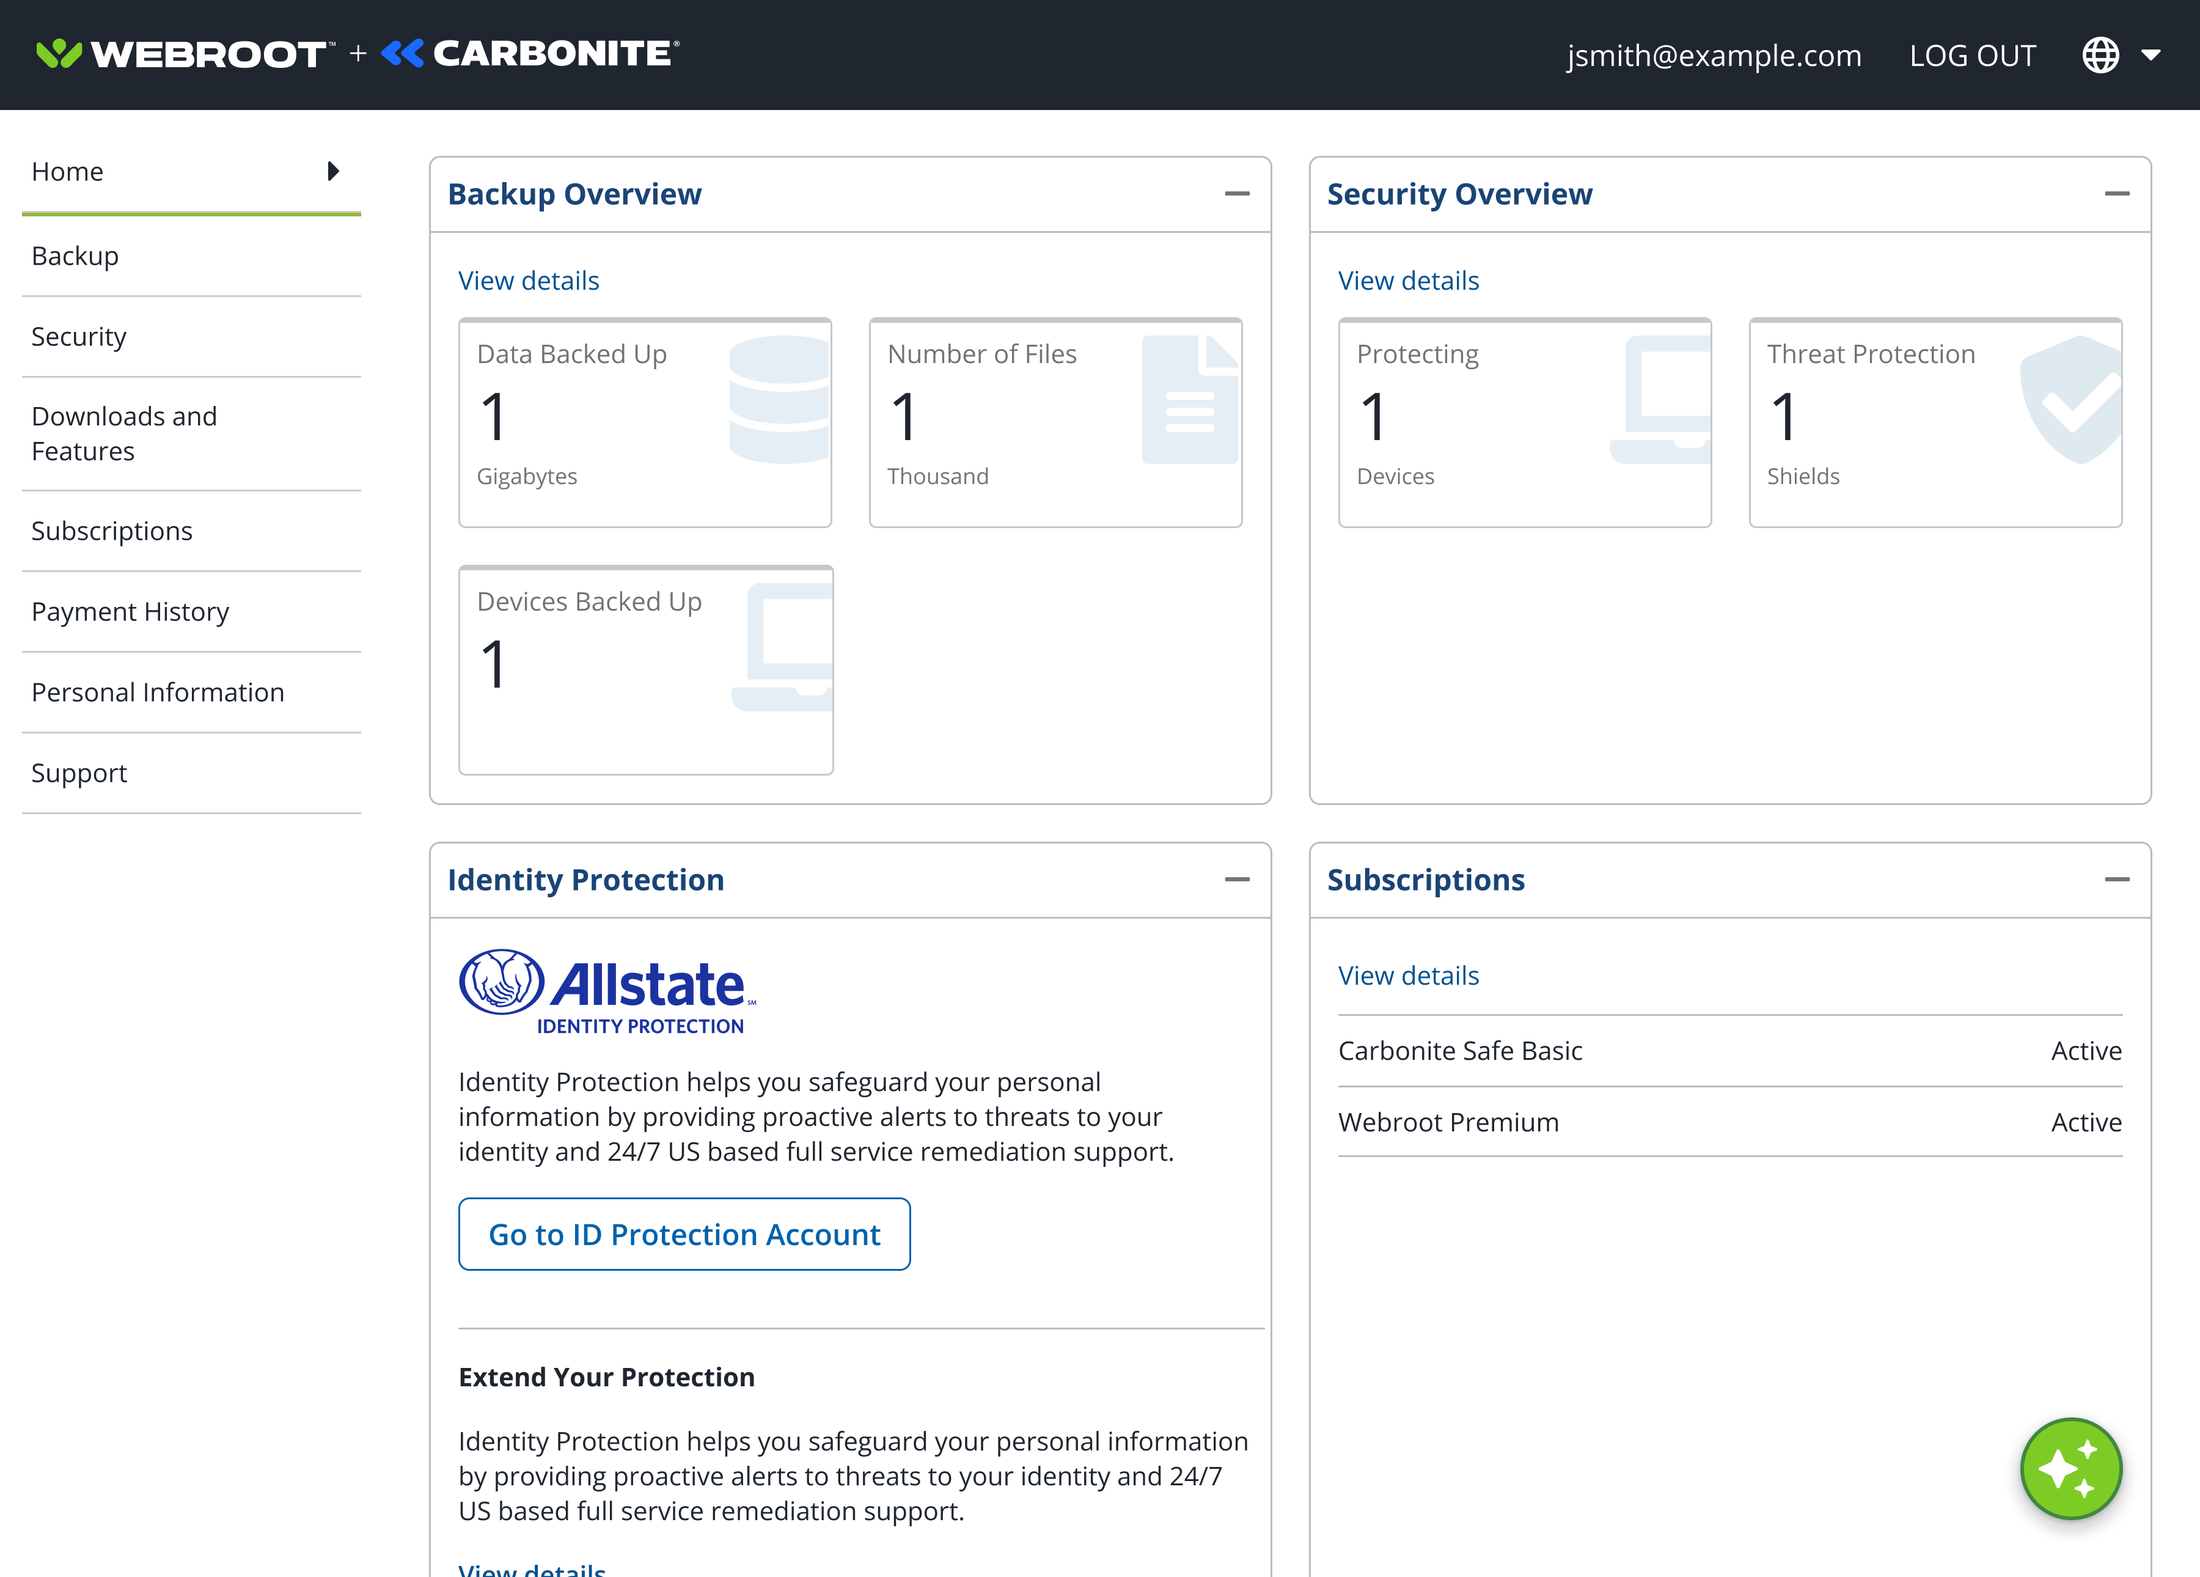This screenshot has width=2200, height=1577.
Task: Click the Backup Overview panel title
Action: [x=574, y=194]
